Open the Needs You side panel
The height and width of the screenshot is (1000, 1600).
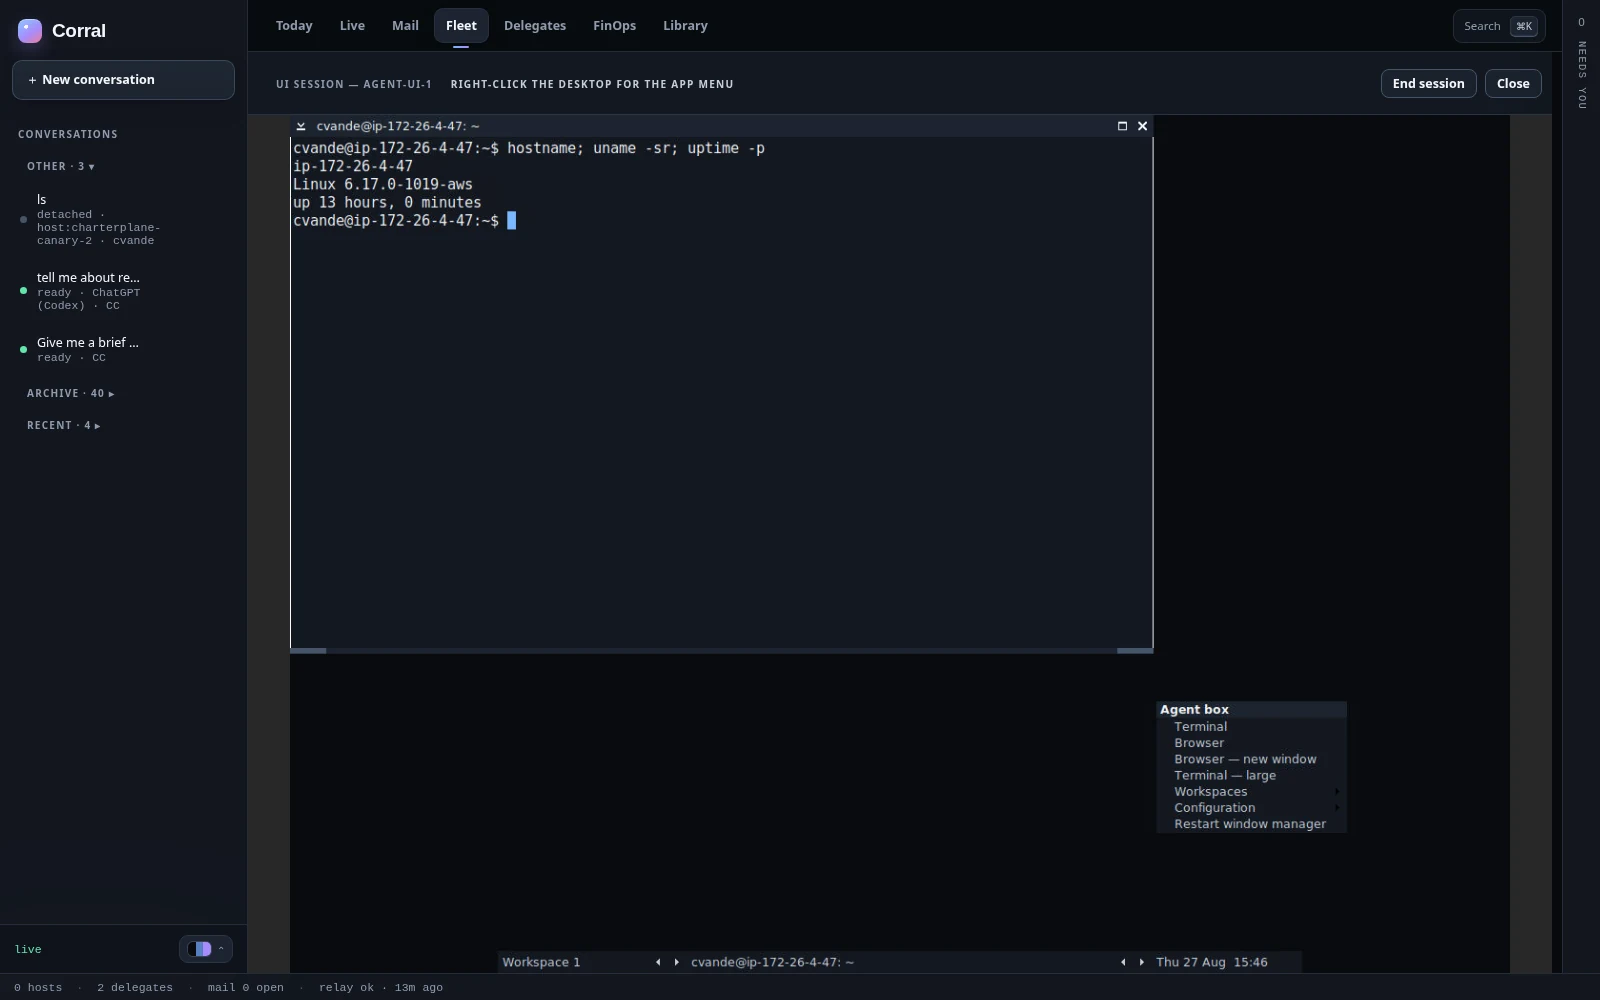click(1581, 62)
